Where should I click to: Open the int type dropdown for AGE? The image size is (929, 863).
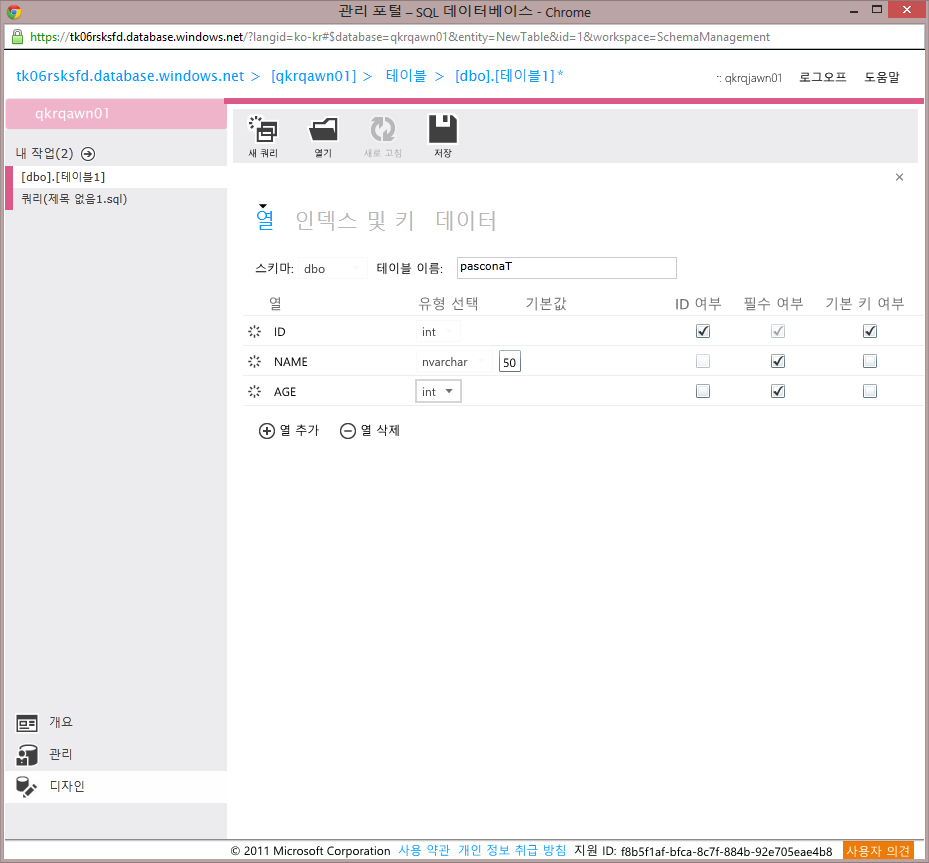point(438,392)
